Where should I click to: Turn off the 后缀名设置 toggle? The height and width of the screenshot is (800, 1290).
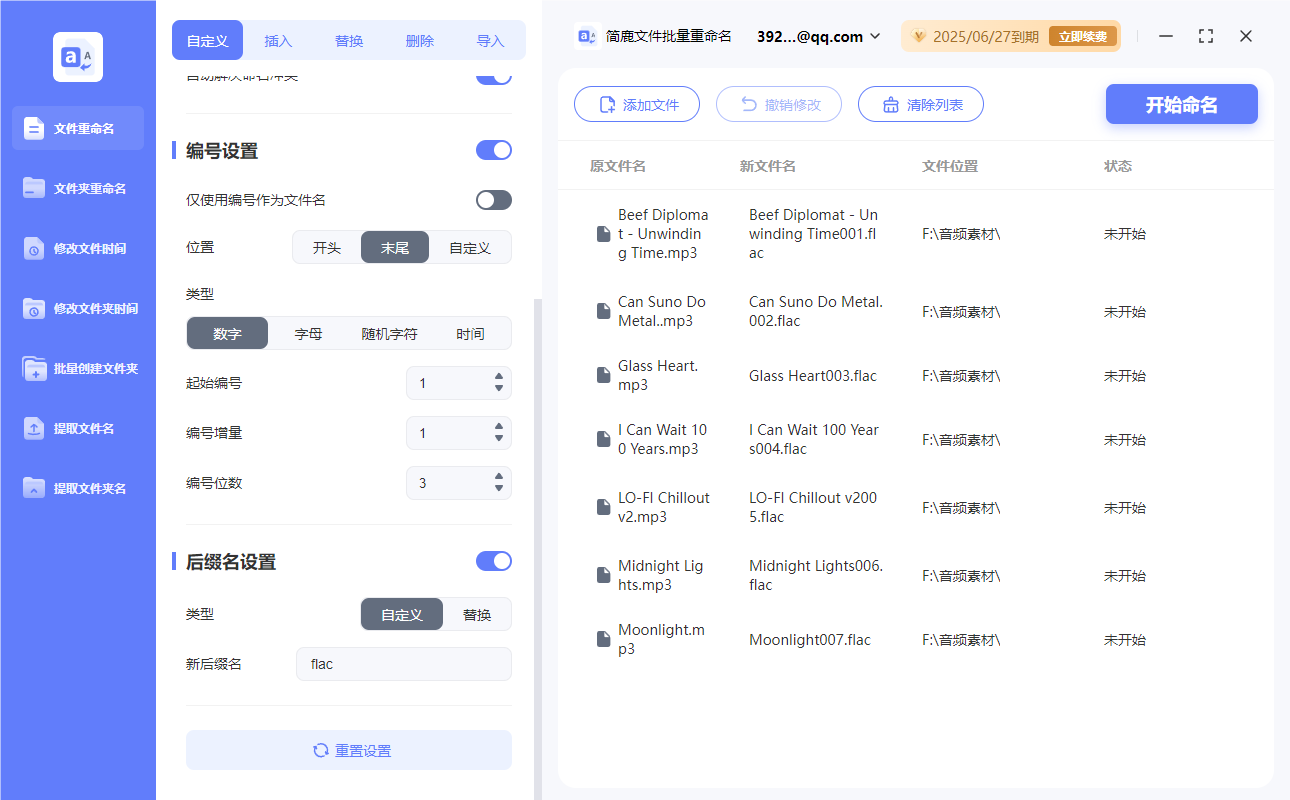coord(493,561)
